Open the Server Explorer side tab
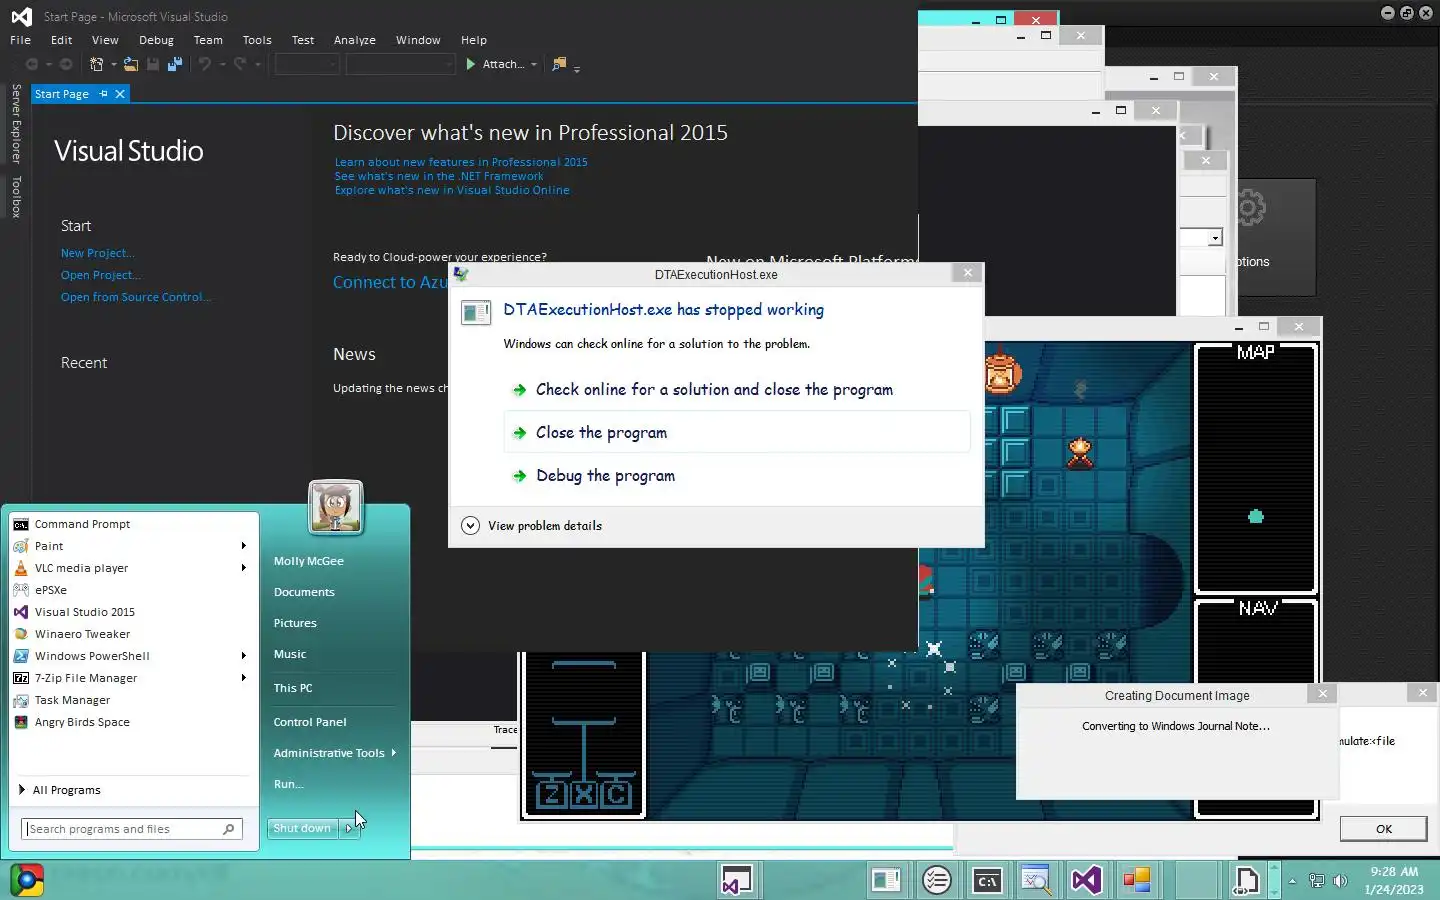Image resolution: width=1440 pixels, height=900 pixels. [16, 124]
